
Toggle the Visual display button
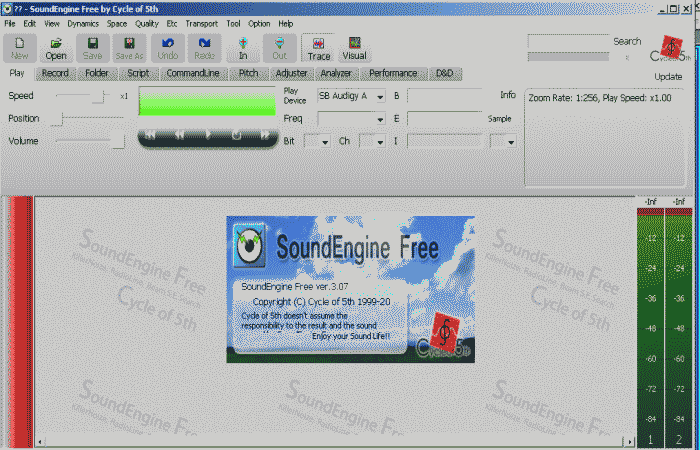[353, 48]
